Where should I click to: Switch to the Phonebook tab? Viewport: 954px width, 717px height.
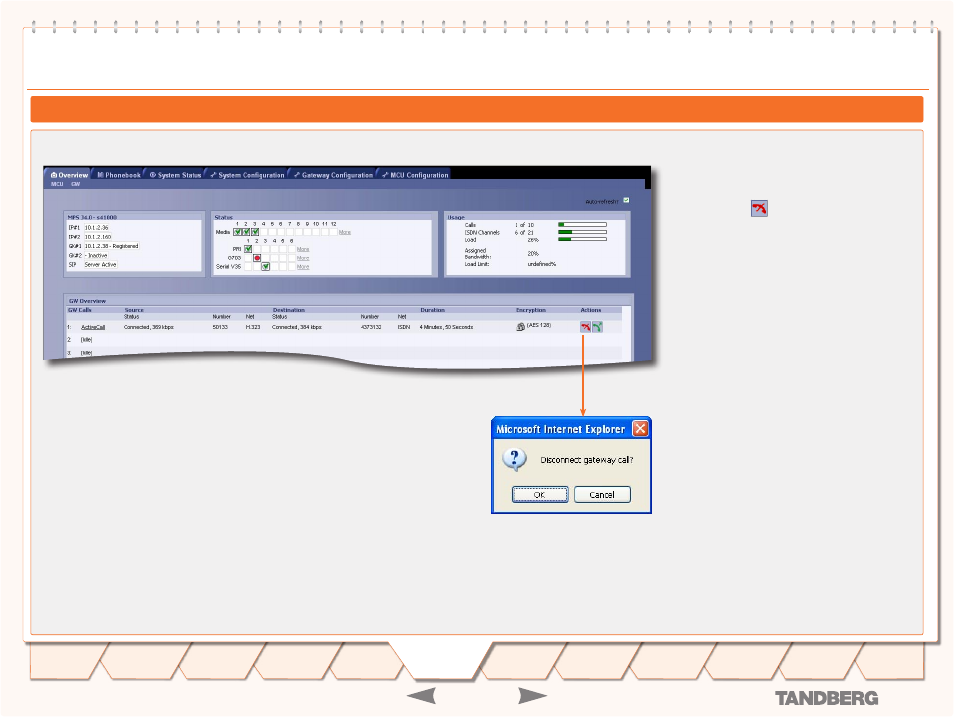(119, 175)
